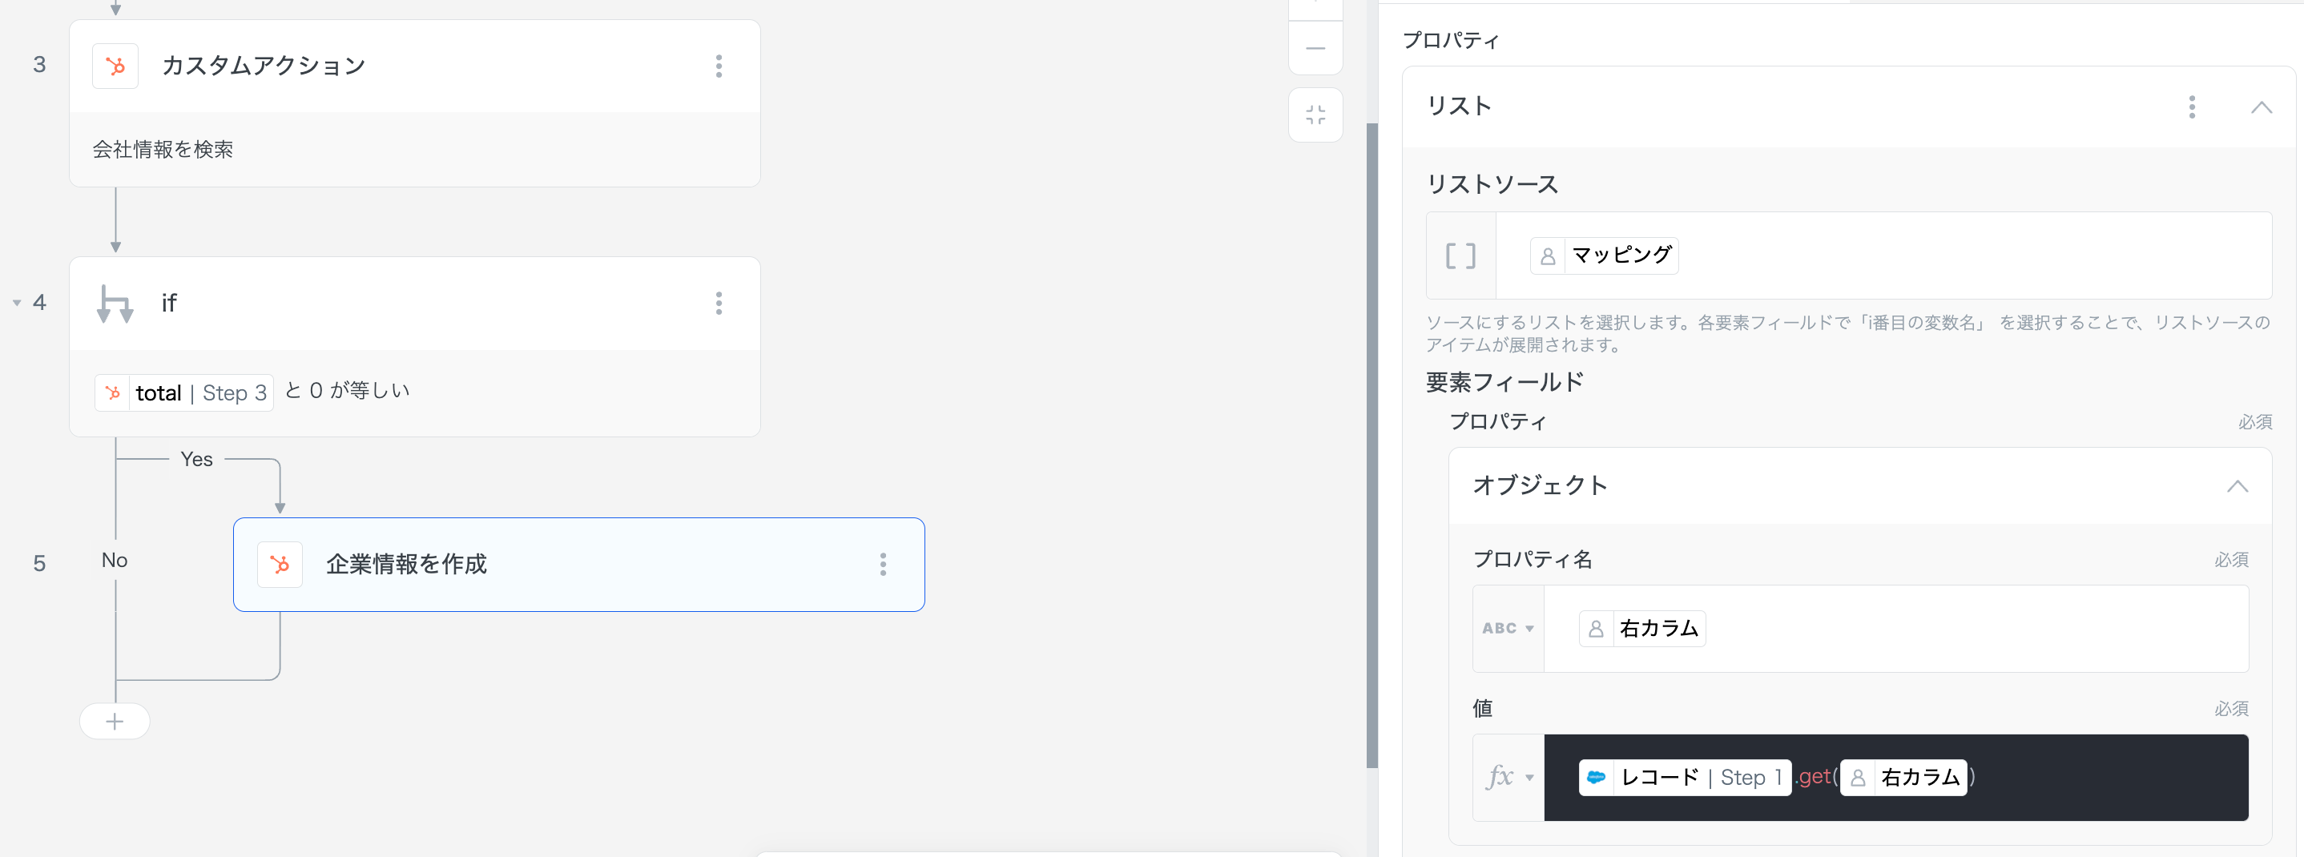The image size is (2304, 857).
Task: Open the fx type dropdown for 値
Action: [1509, 777]
